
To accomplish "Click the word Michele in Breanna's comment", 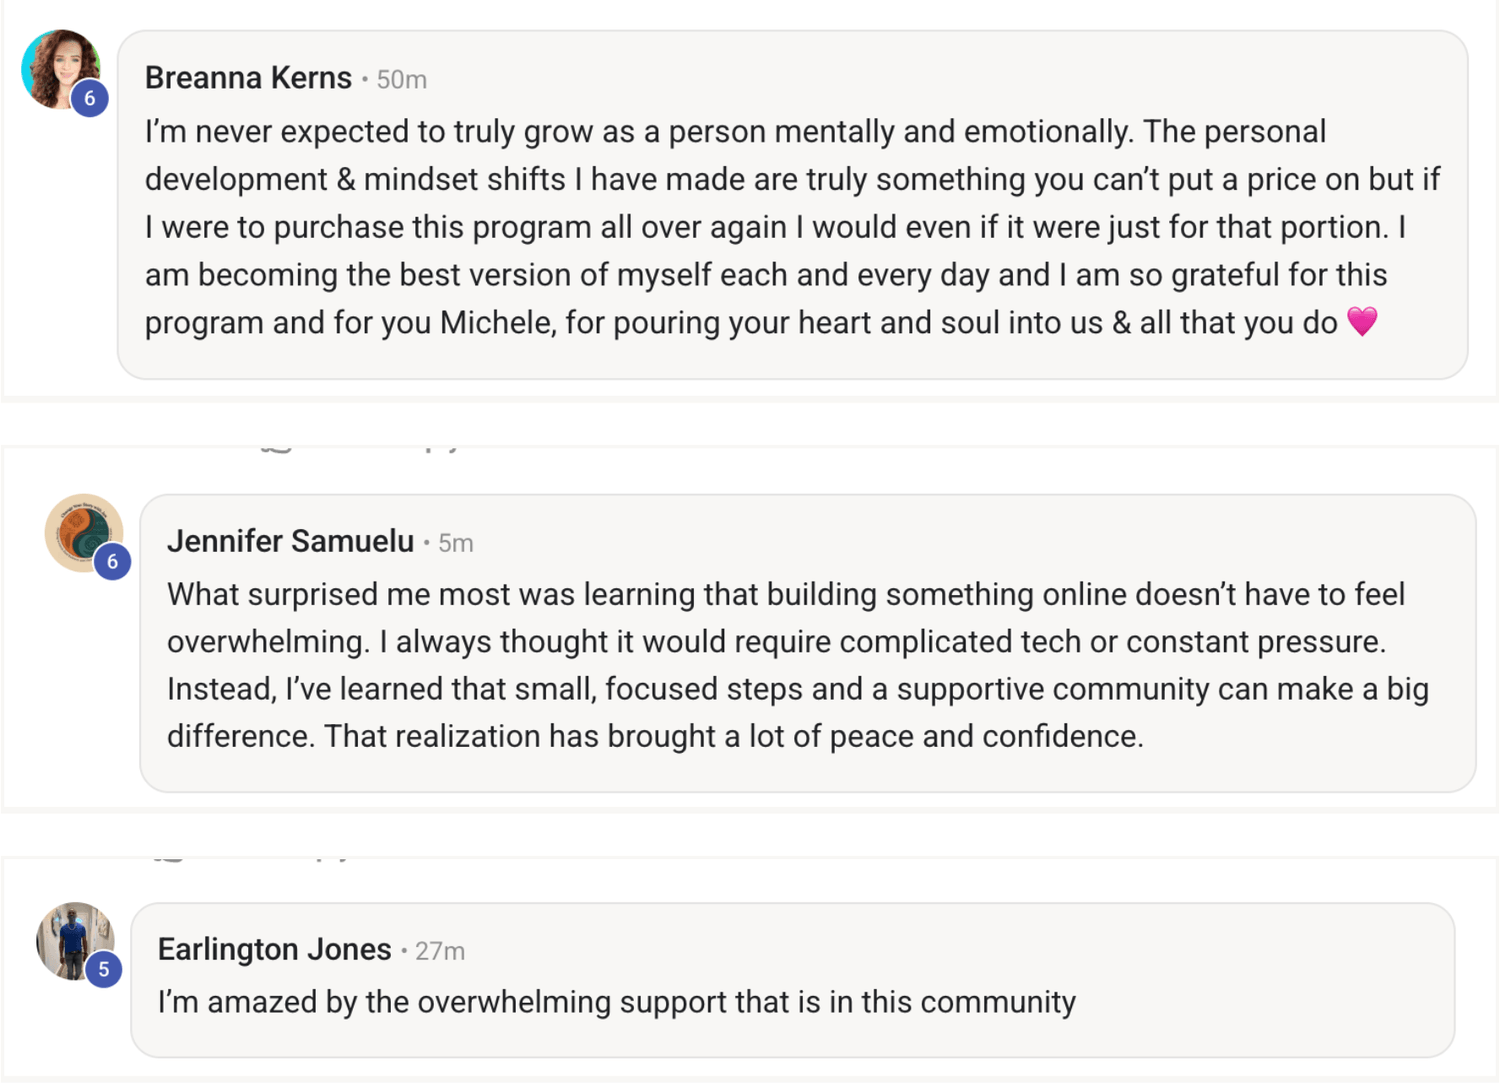I will tap(496, 323).
